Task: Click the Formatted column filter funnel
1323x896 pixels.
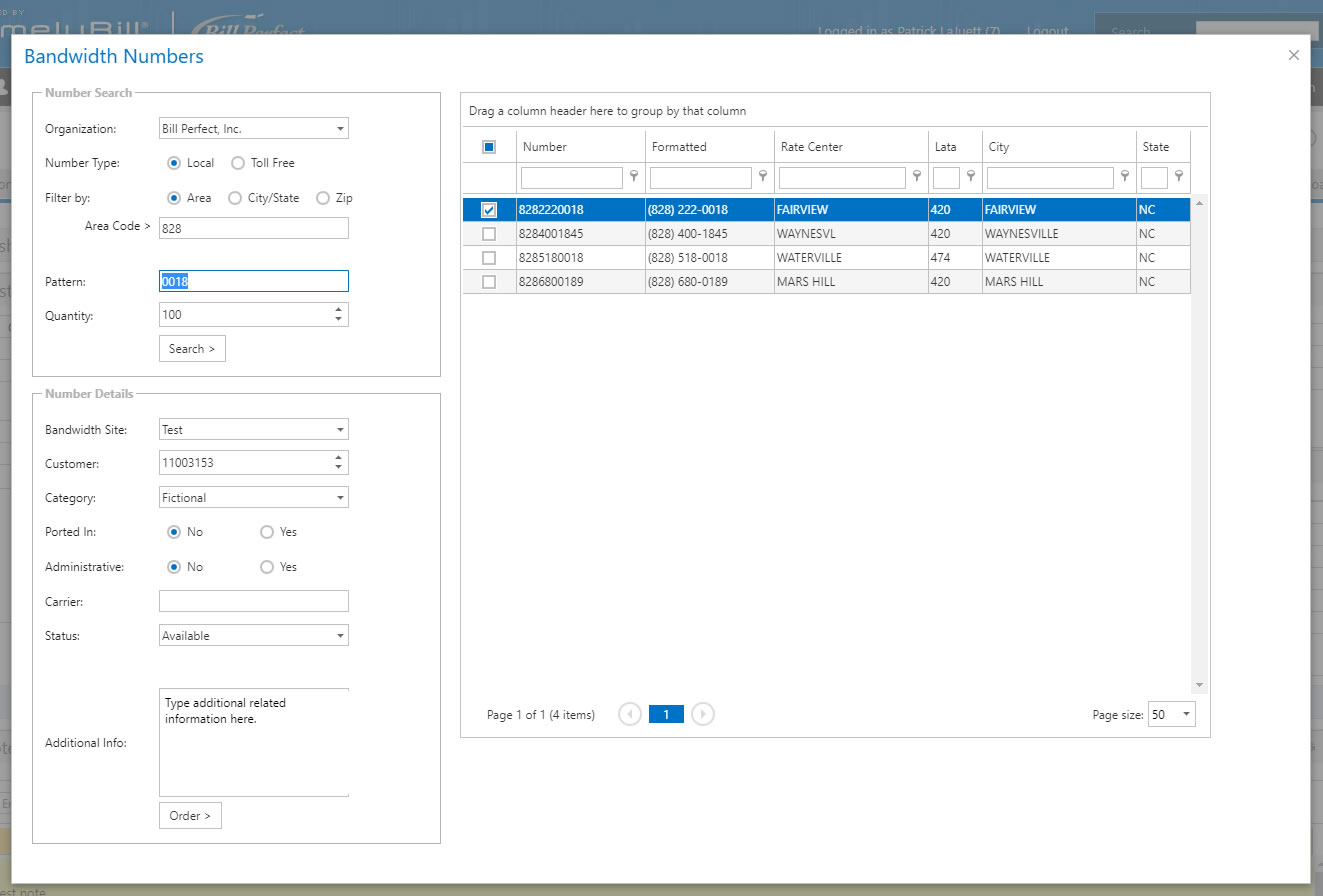Action: tap(763, 177)
